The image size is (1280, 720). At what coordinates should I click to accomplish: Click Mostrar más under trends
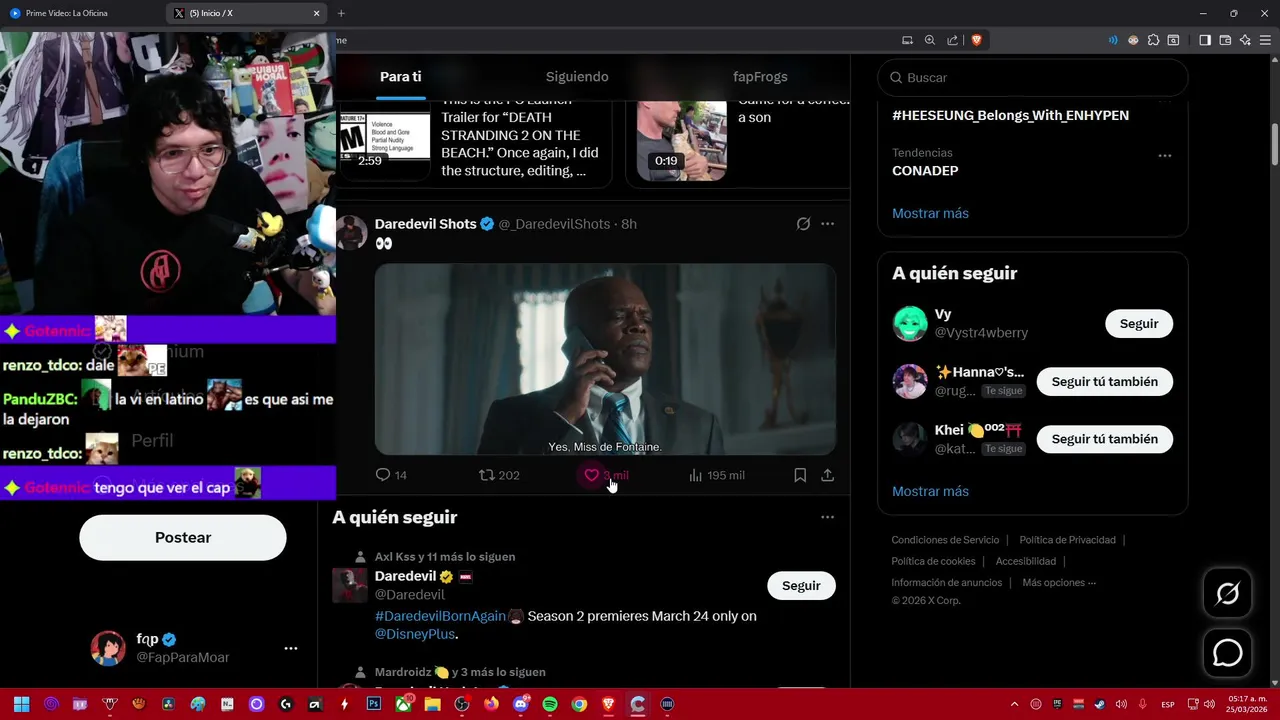click(930, 213)
